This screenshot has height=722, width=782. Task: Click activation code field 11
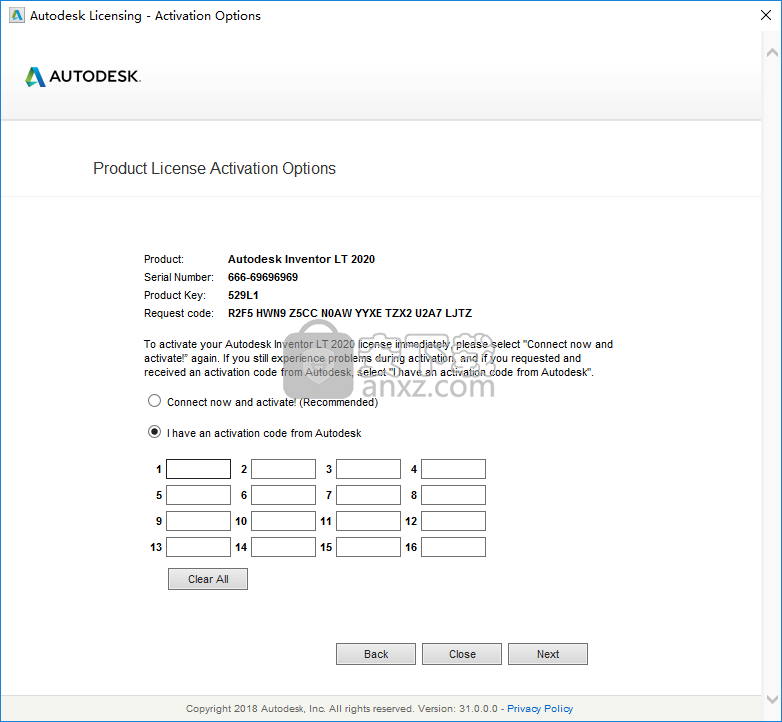pyautogui.click(x=369, y=521)
